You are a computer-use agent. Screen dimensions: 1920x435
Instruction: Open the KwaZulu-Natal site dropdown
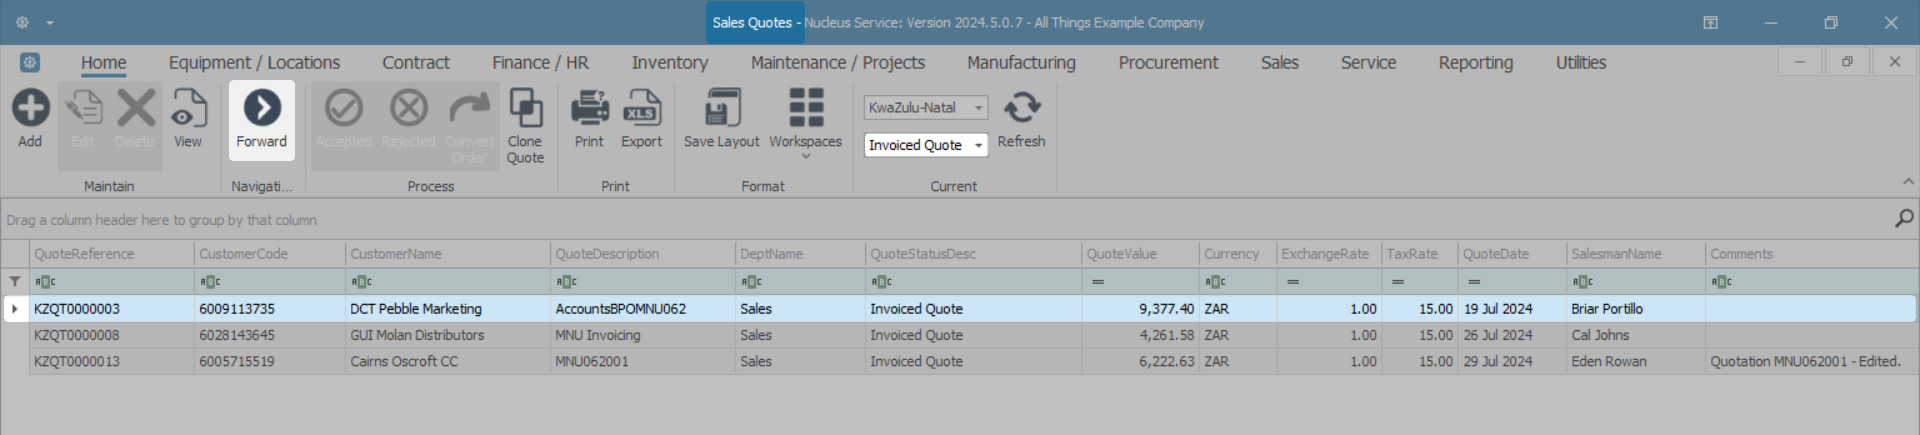[978, 108]
